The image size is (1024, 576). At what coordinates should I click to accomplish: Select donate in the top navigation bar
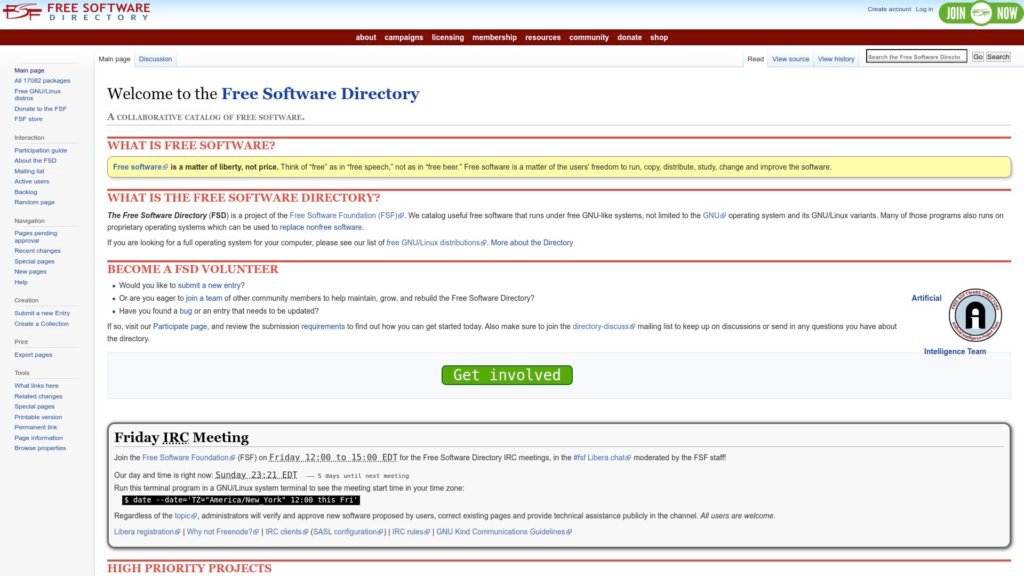coord(630,37)
